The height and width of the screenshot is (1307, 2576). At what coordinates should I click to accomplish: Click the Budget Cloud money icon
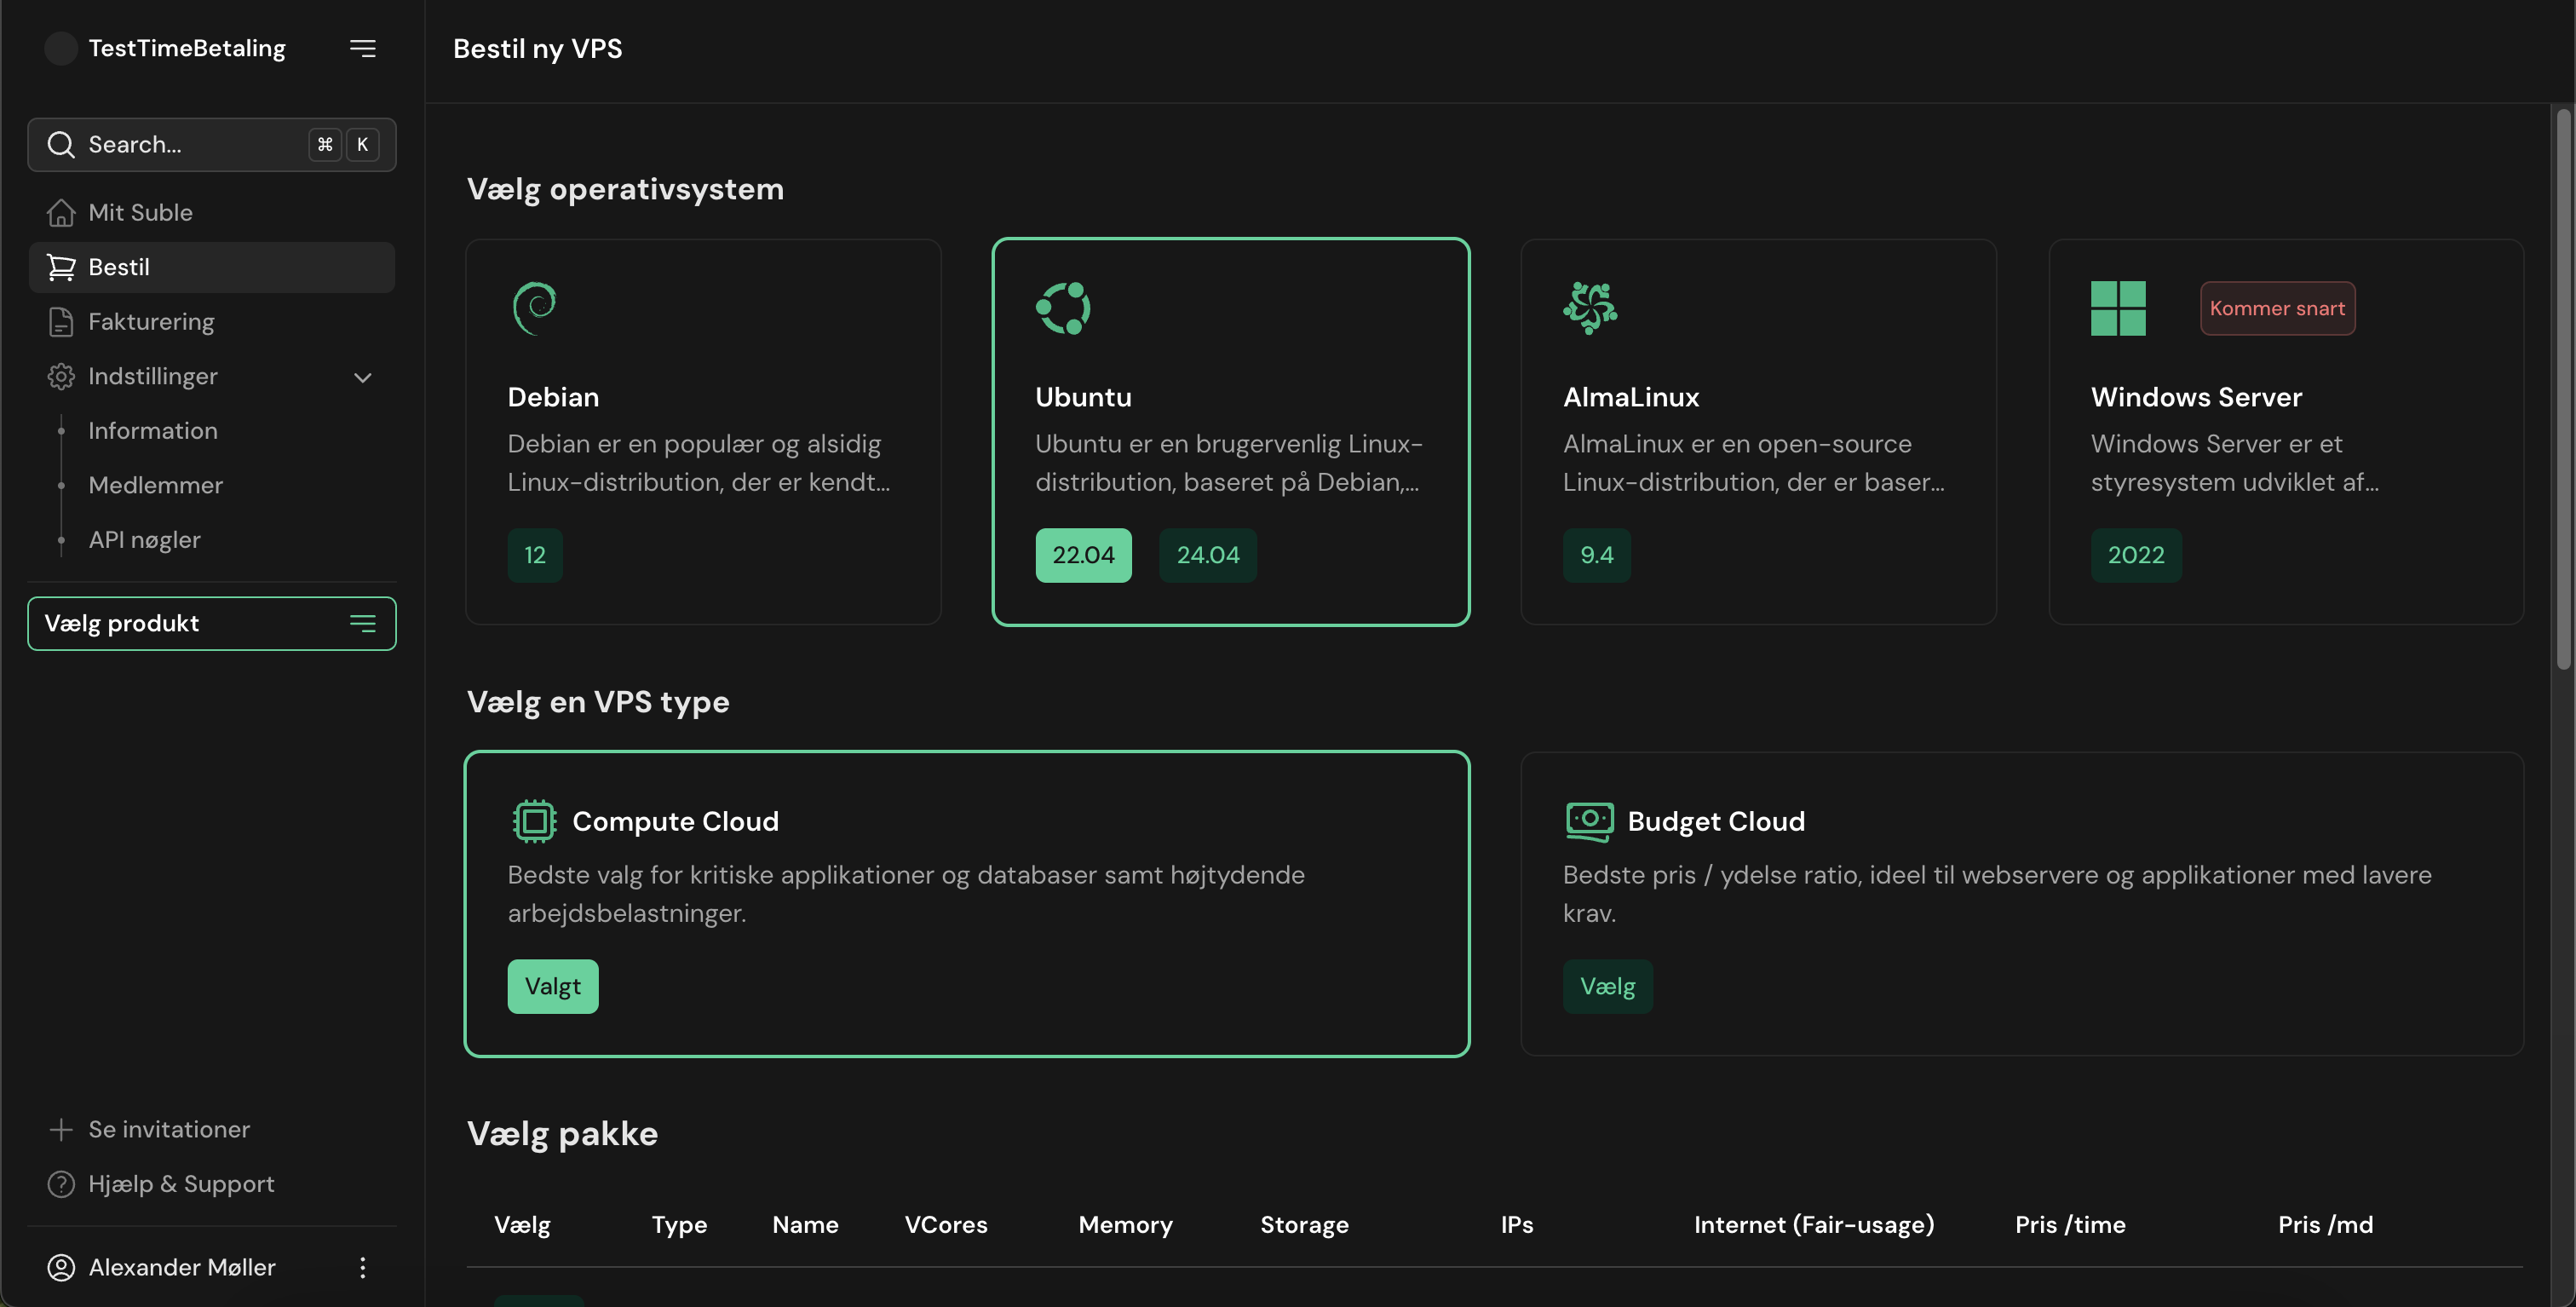coord(1589,821)
